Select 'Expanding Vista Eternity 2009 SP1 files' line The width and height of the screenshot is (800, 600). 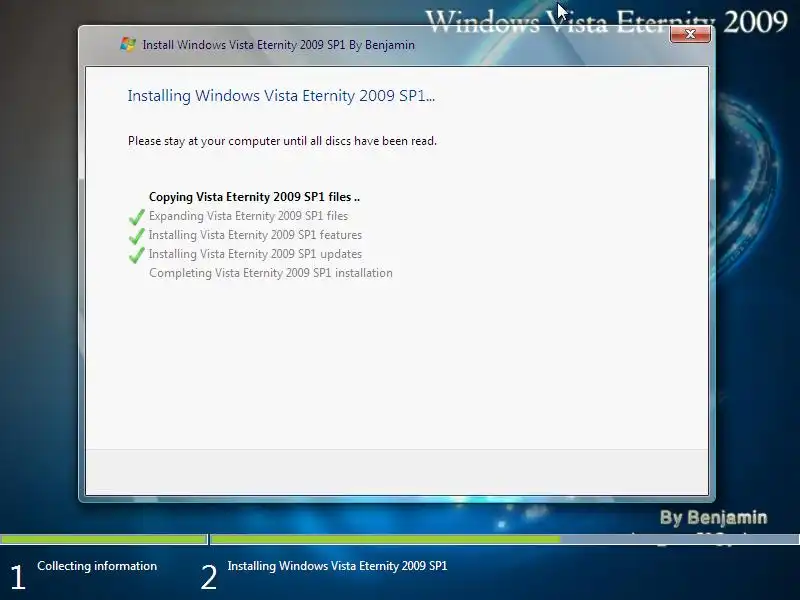(248, 216)
